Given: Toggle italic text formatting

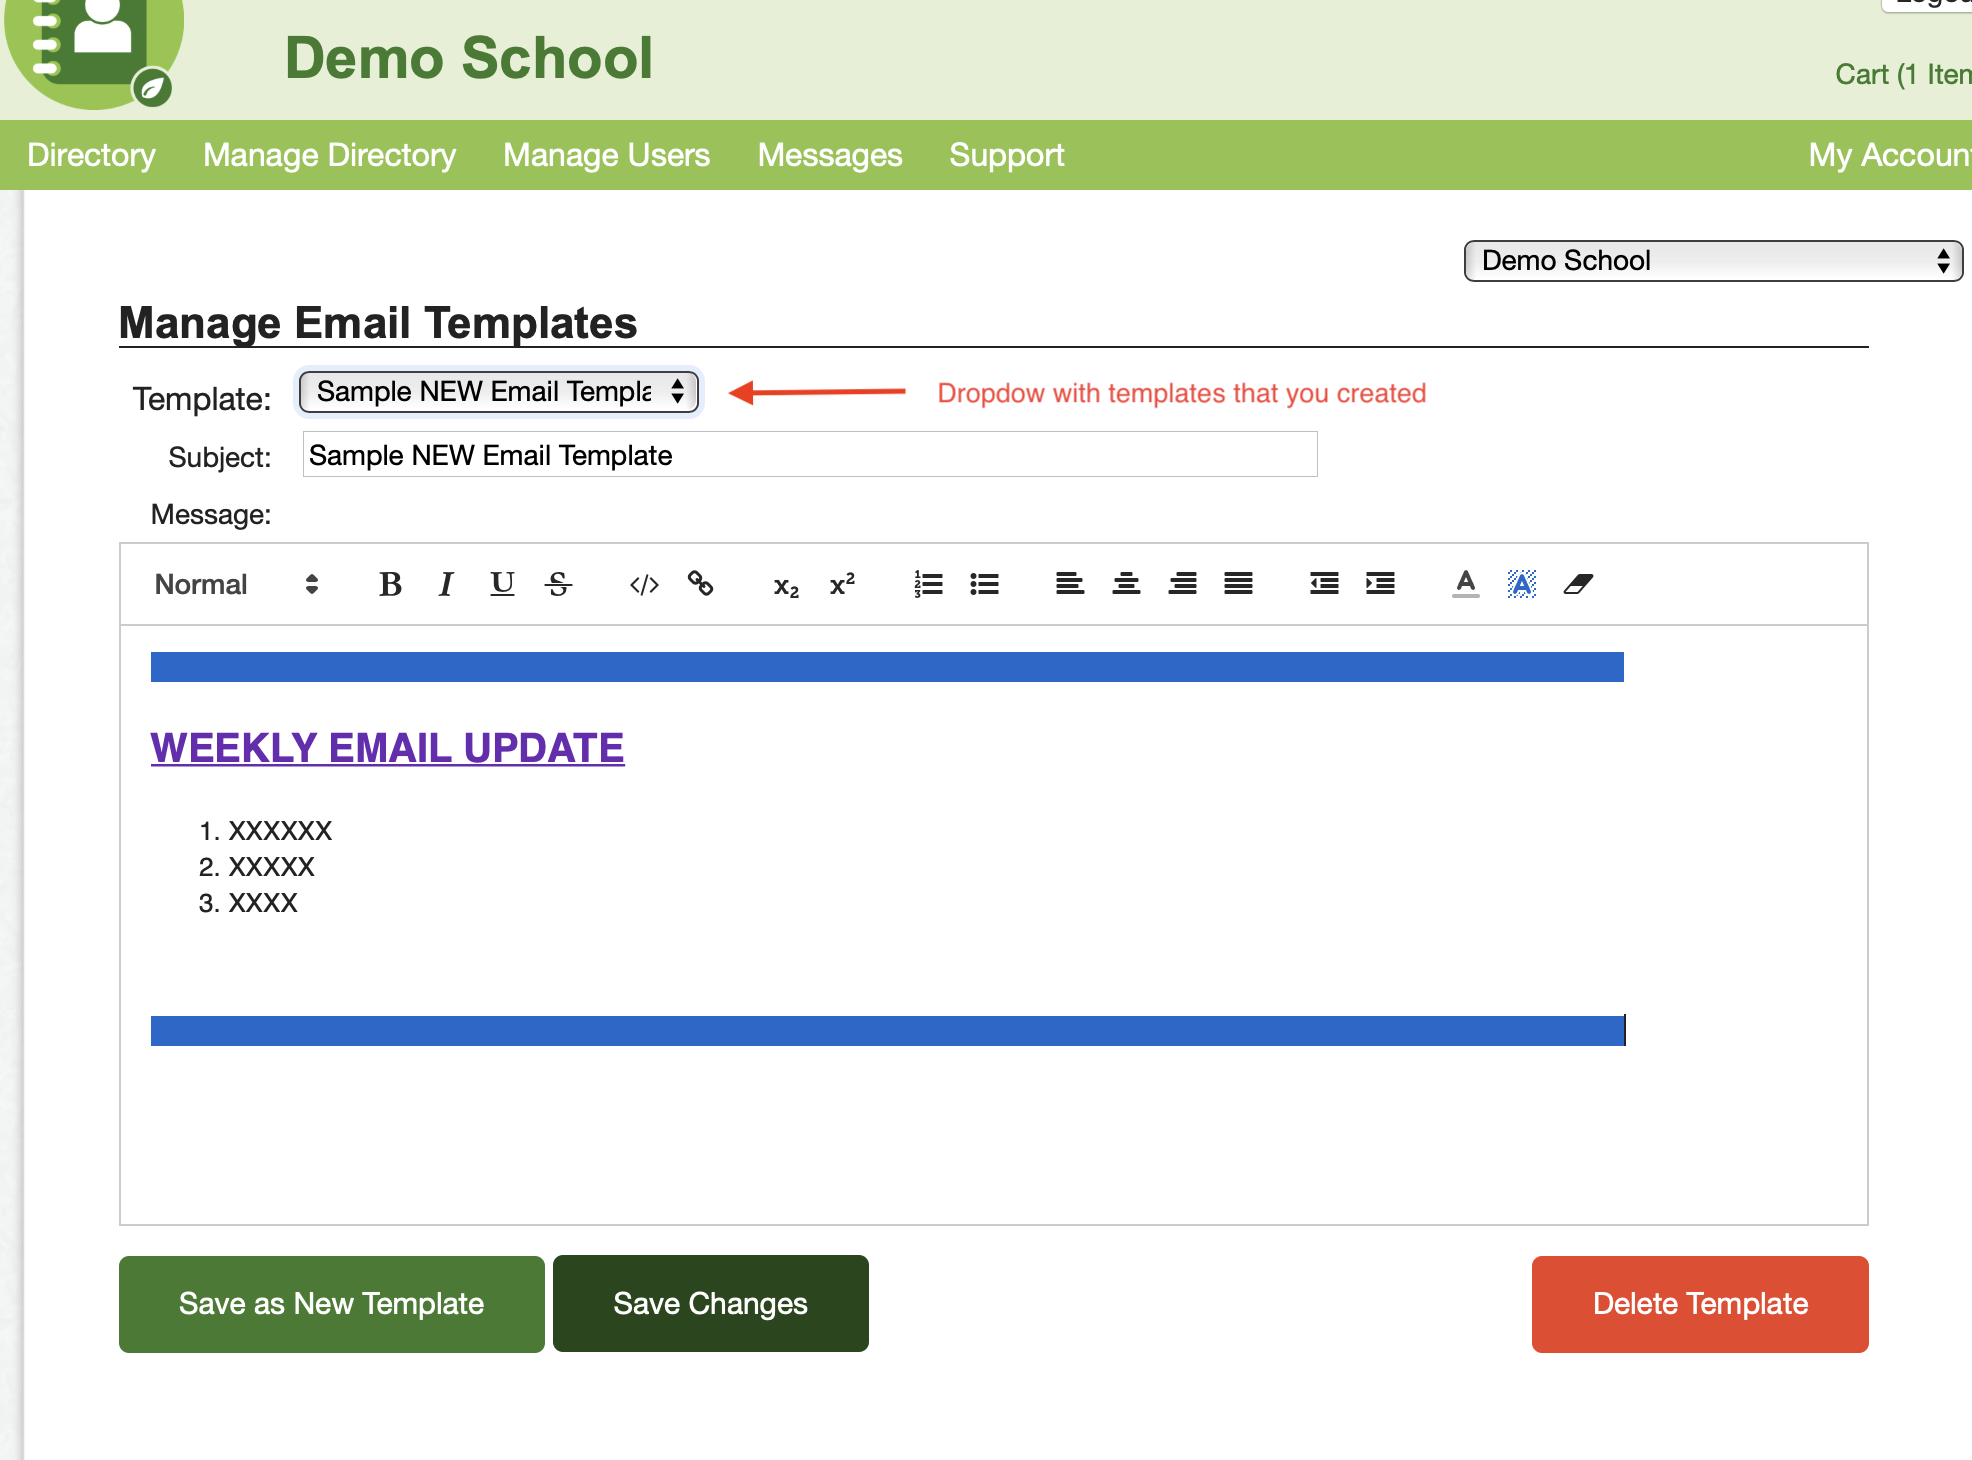Looking at the screenshot, I should (x=446, y=584).
